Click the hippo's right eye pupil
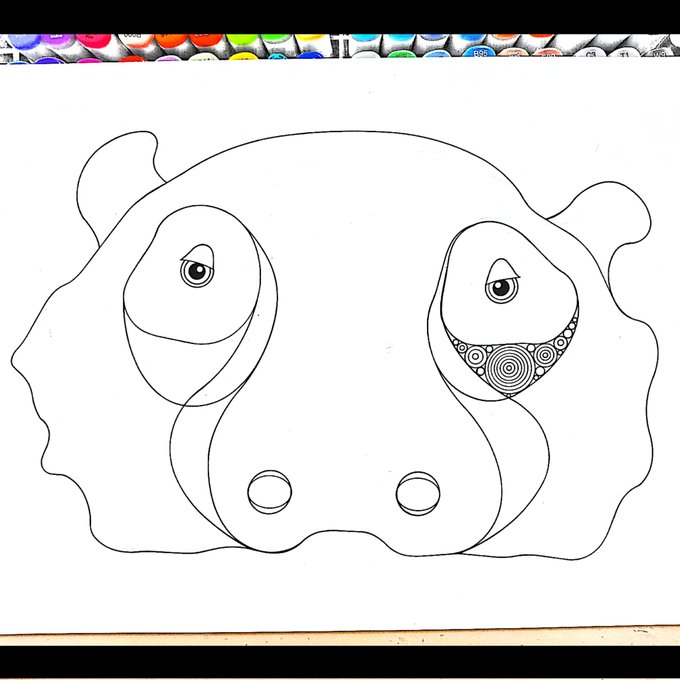This screenshot has width=680, height=680. (x=501, y=287)
